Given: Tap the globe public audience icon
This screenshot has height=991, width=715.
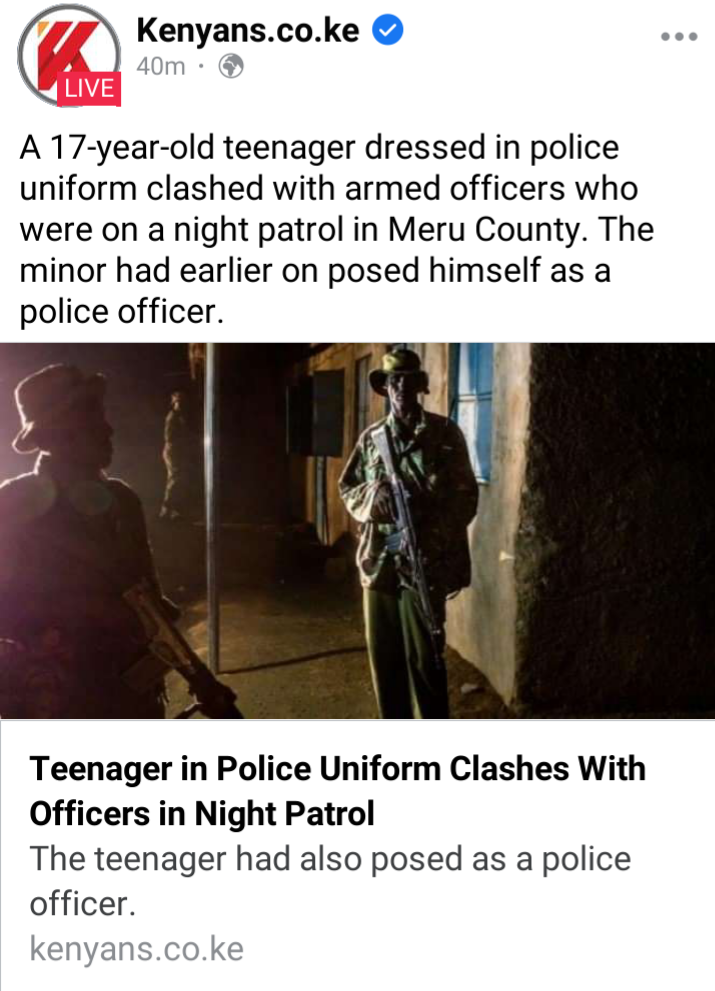Looking at the screenshot, I should tap(231, 66).
